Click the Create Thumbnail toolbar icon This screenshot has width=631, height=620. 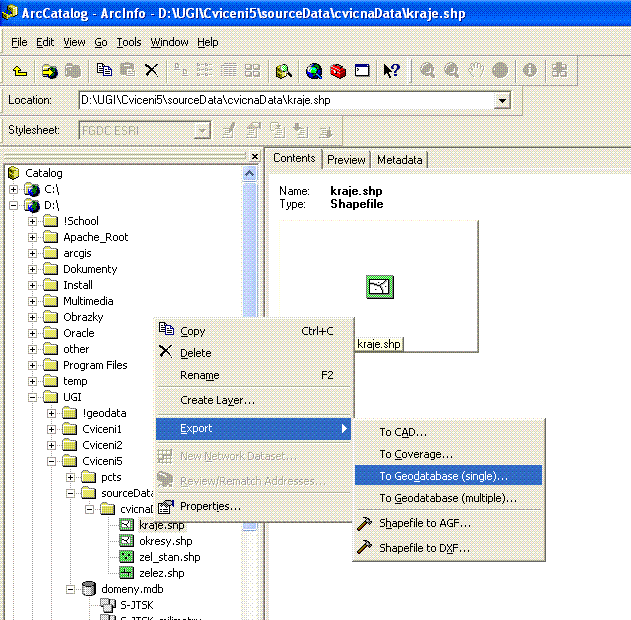(559, 70)
